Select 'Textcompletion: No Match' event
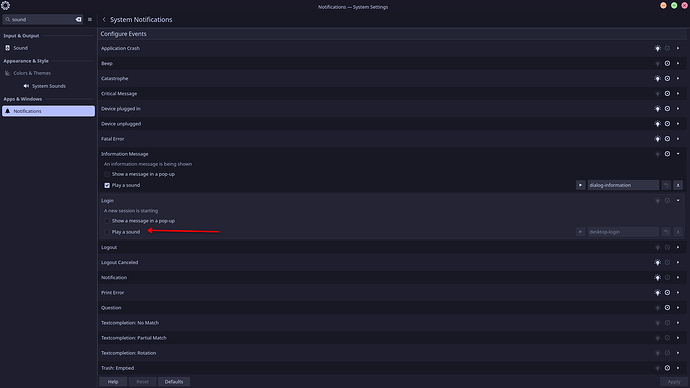 click(x=392, y=323)
